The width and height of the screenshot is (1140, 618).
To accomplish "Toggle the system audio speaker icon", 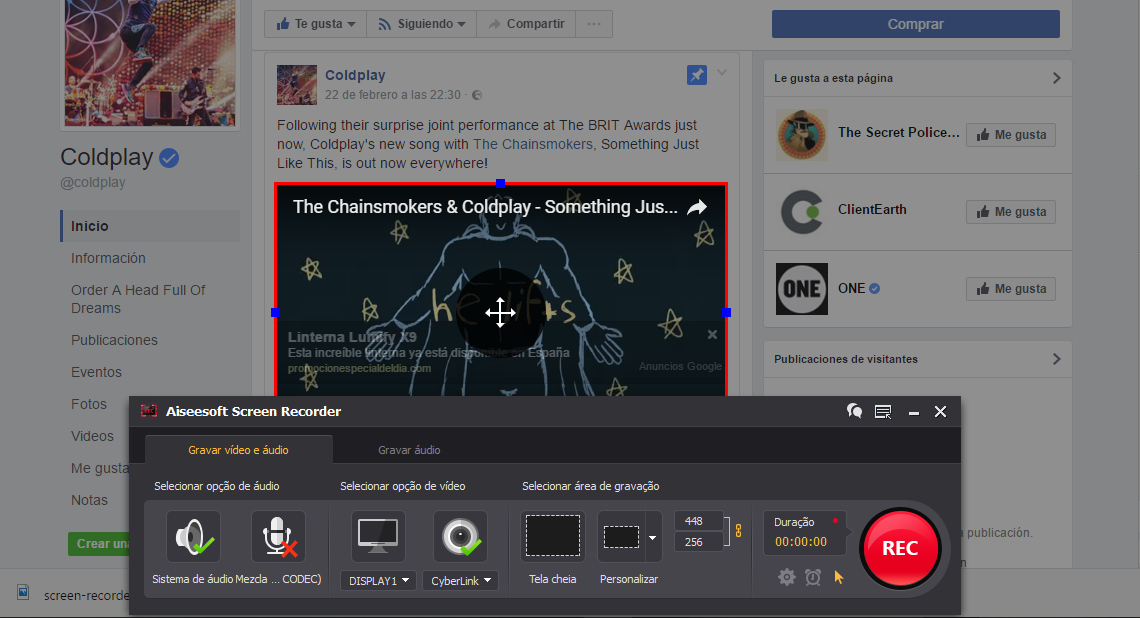I will [x=193, y=537].
